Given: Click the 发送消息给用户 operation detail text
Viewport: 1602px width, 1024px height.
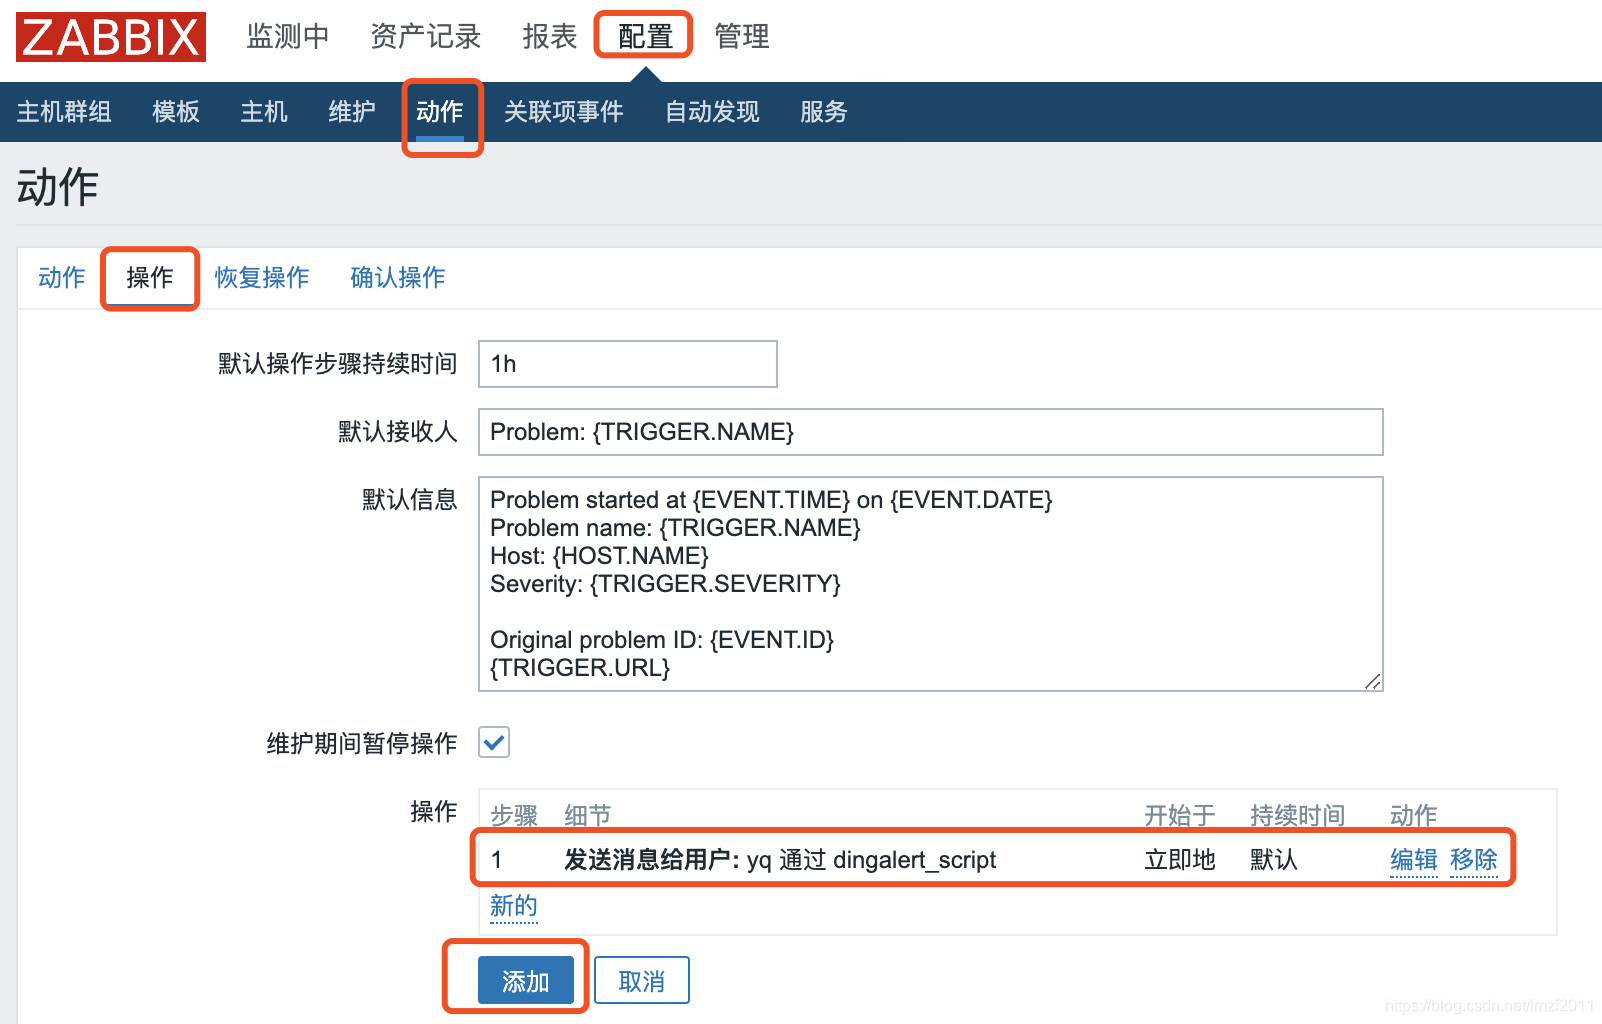Looking at the screenshot, I should click(x=780, y=860).
